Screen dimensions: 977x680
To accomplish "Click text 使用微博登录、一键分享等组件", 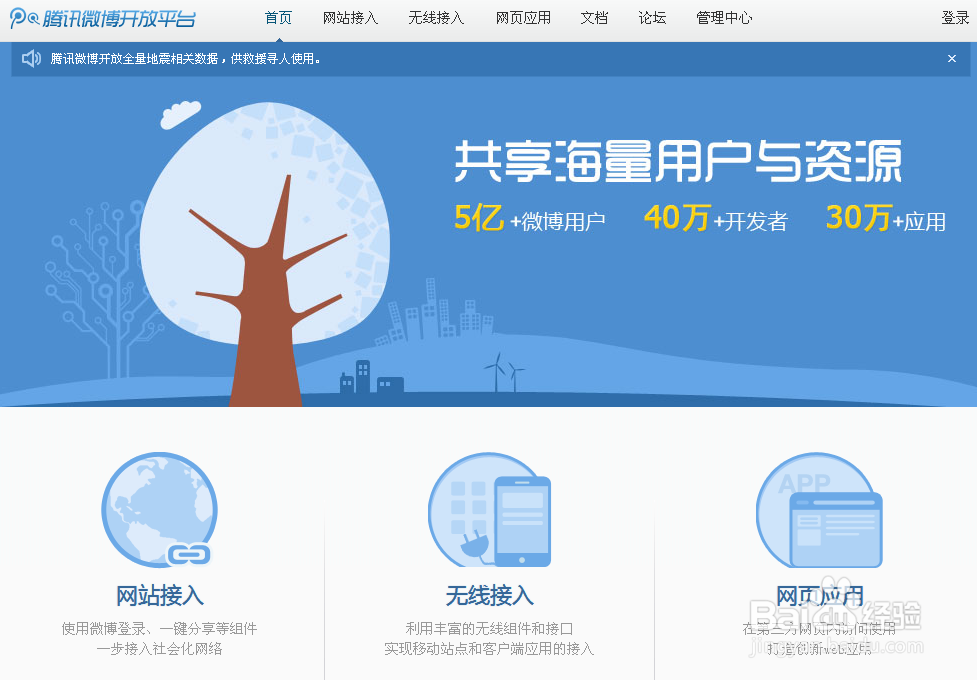I will (160, 628).
